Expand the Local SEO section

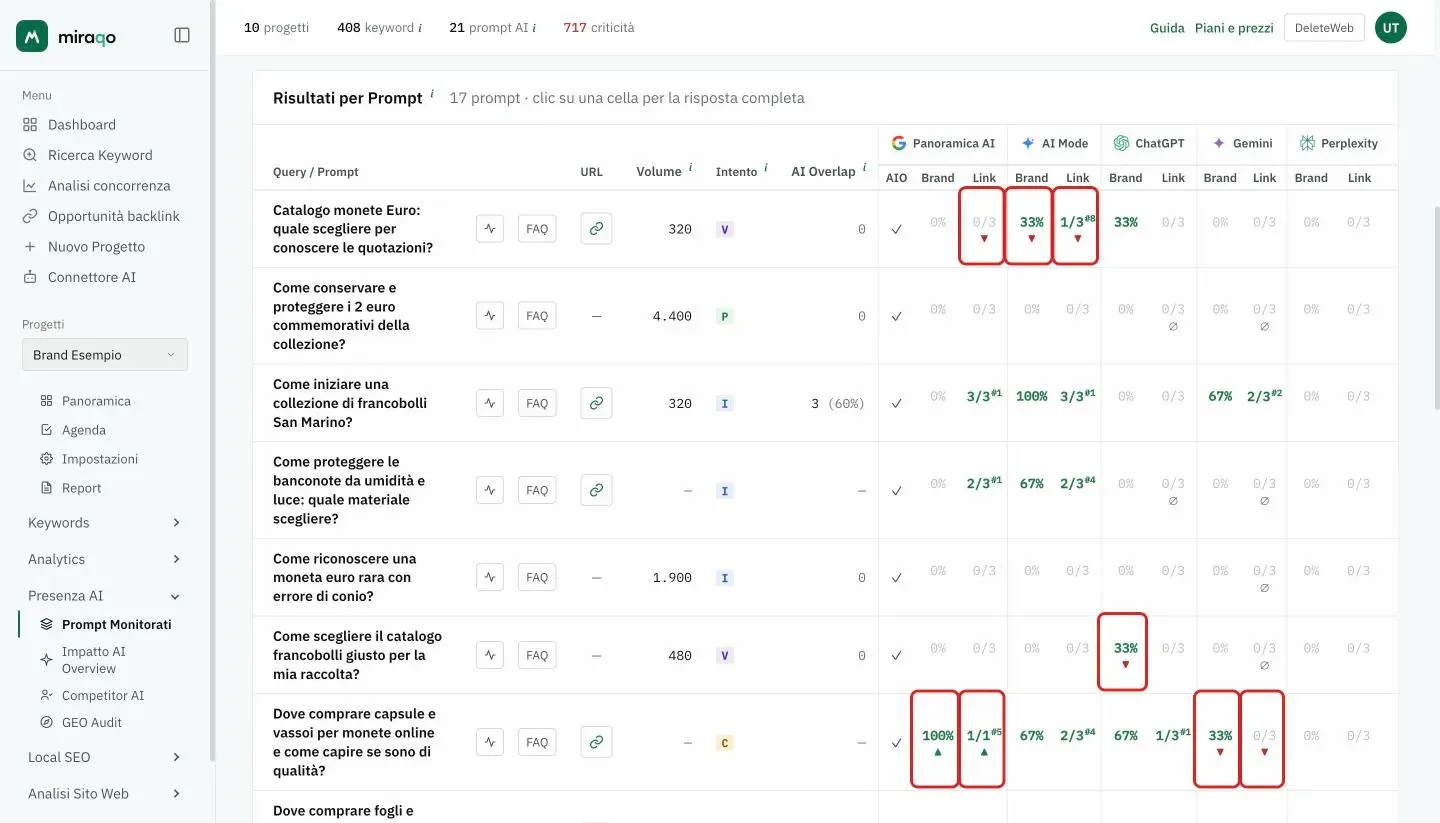tap(104, 757)
